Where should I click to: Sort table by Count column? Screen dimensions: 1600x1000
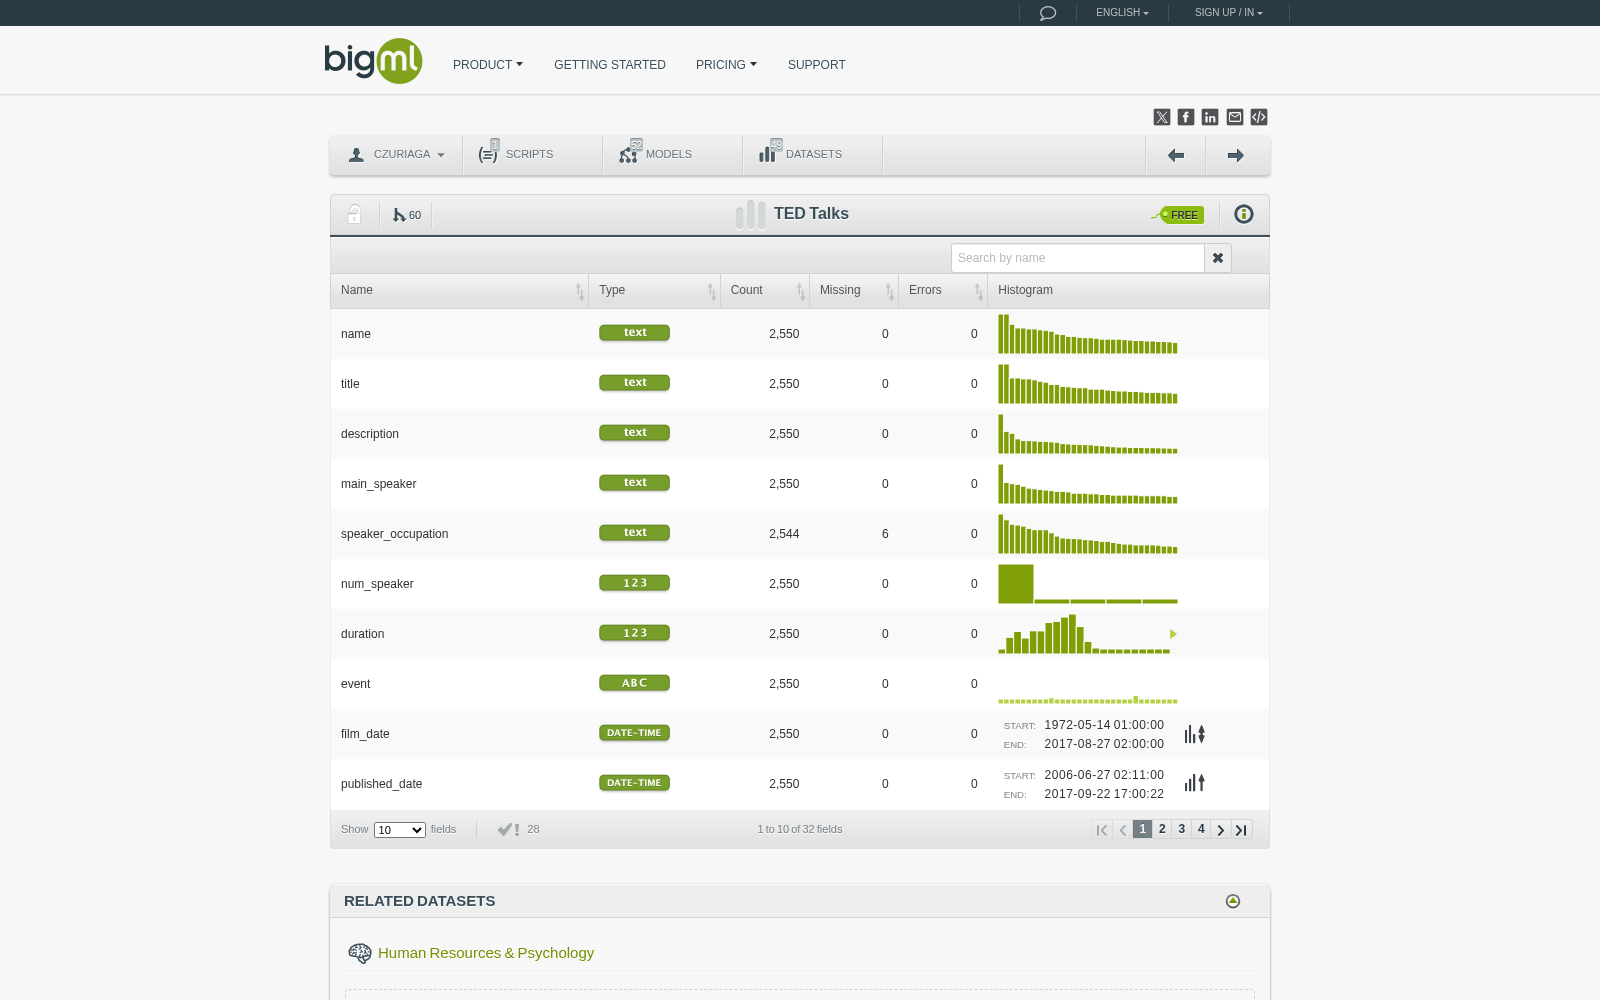pyautogui.click(x=765, y=291)
